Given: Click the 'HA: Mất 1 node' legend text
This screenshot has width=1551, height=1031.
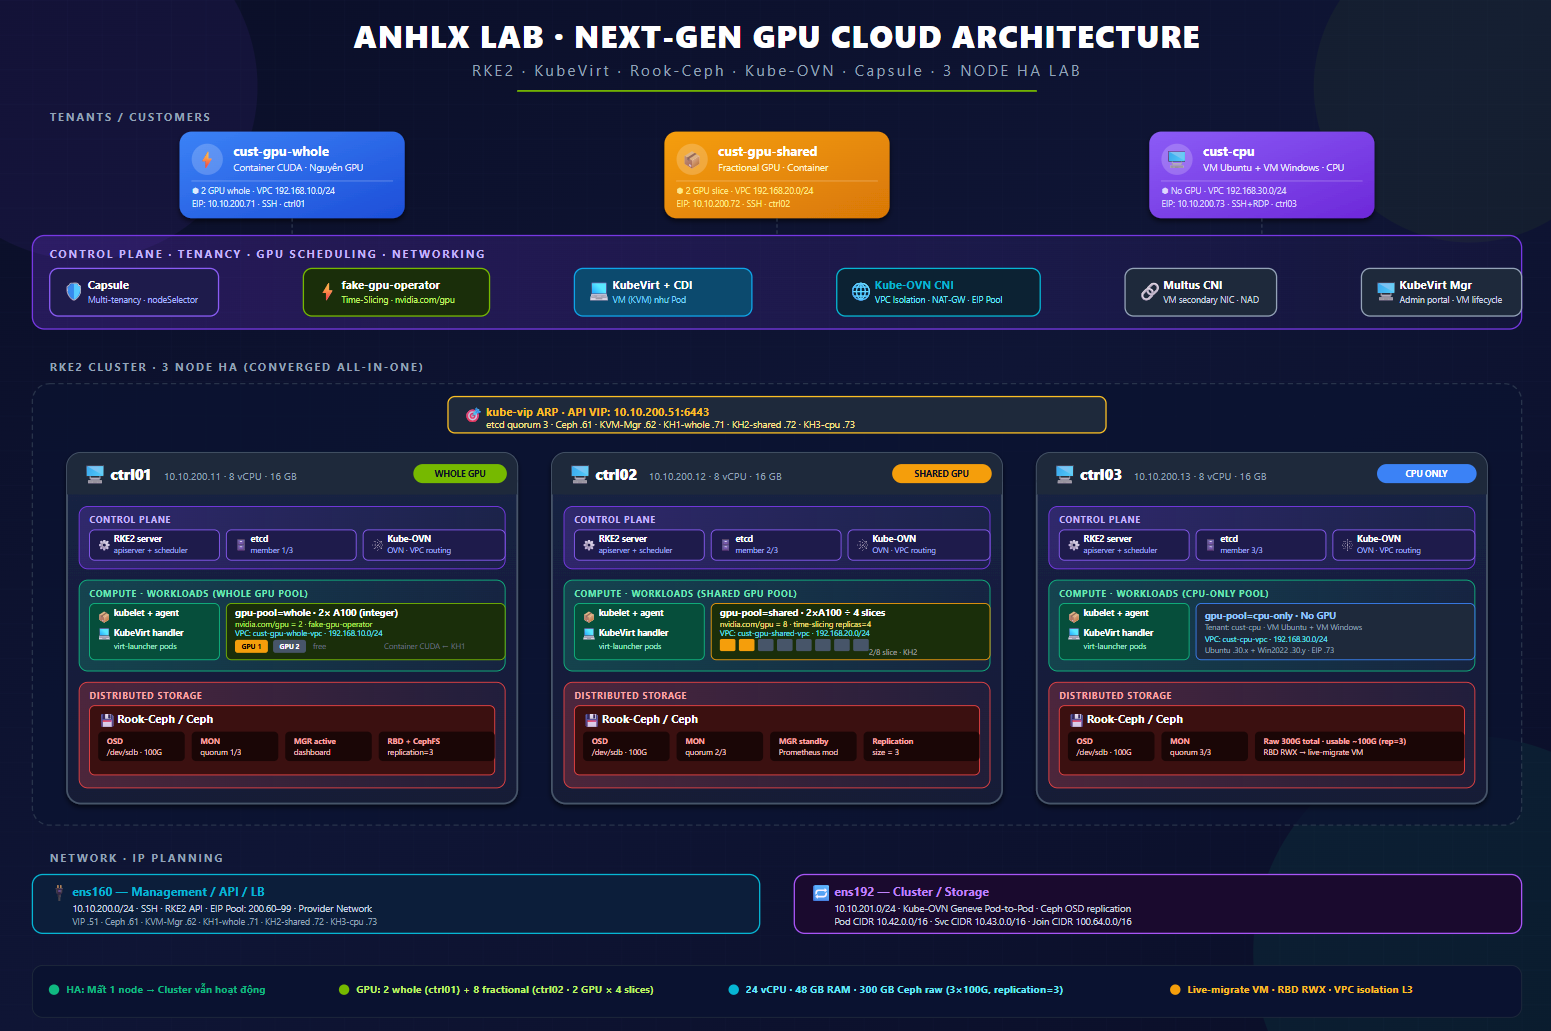Looking at the screenshot, I should tap(105, 990).
